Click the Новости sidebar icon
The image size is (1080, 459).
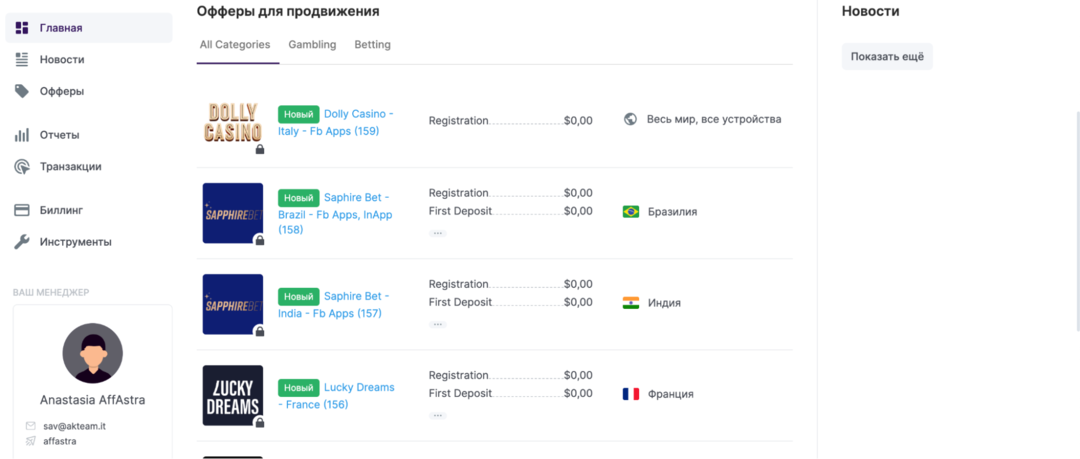[x=22, y=60]
